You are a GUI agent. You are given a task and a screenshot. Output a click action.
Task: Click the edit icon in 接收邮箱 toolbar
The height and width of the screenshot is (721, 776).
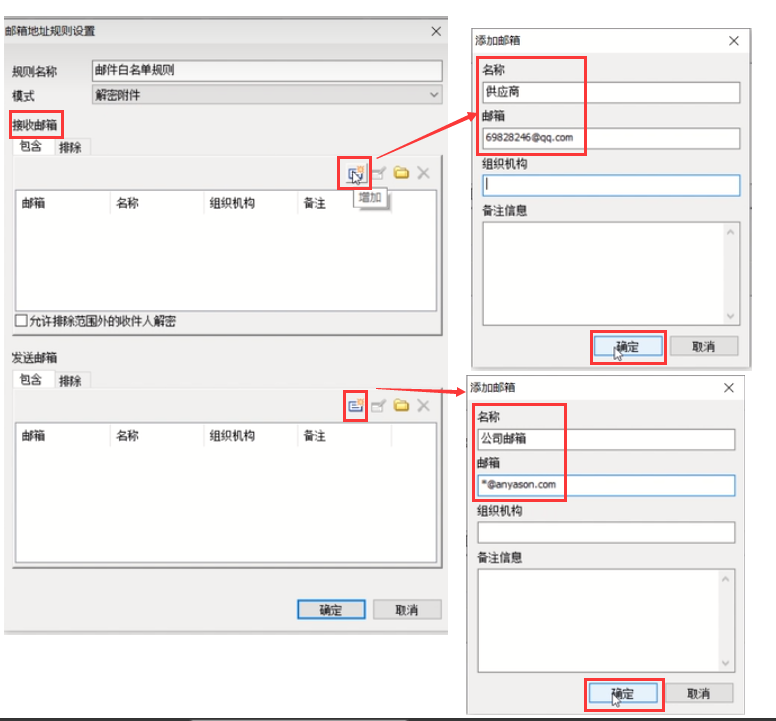pyautogui.click(x=379, y=173)
